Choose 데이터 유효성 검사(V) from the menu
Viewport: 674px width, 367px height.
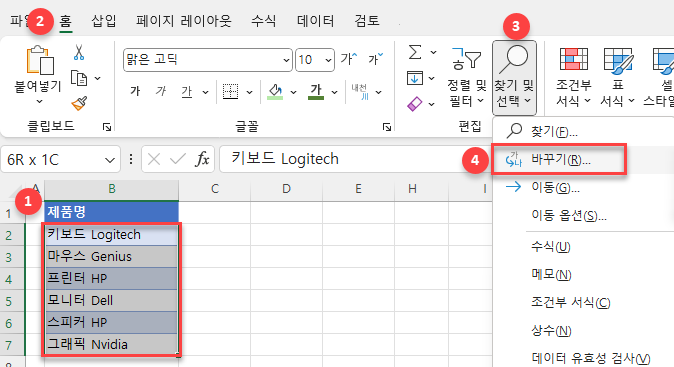[x=583, y=358]
